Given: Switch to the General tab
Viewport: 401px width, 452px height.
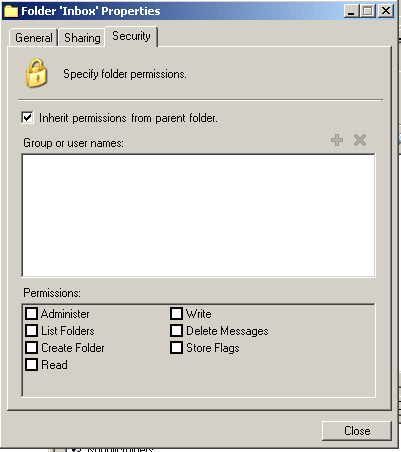Looking at the screenshot, I should (34, 38).
